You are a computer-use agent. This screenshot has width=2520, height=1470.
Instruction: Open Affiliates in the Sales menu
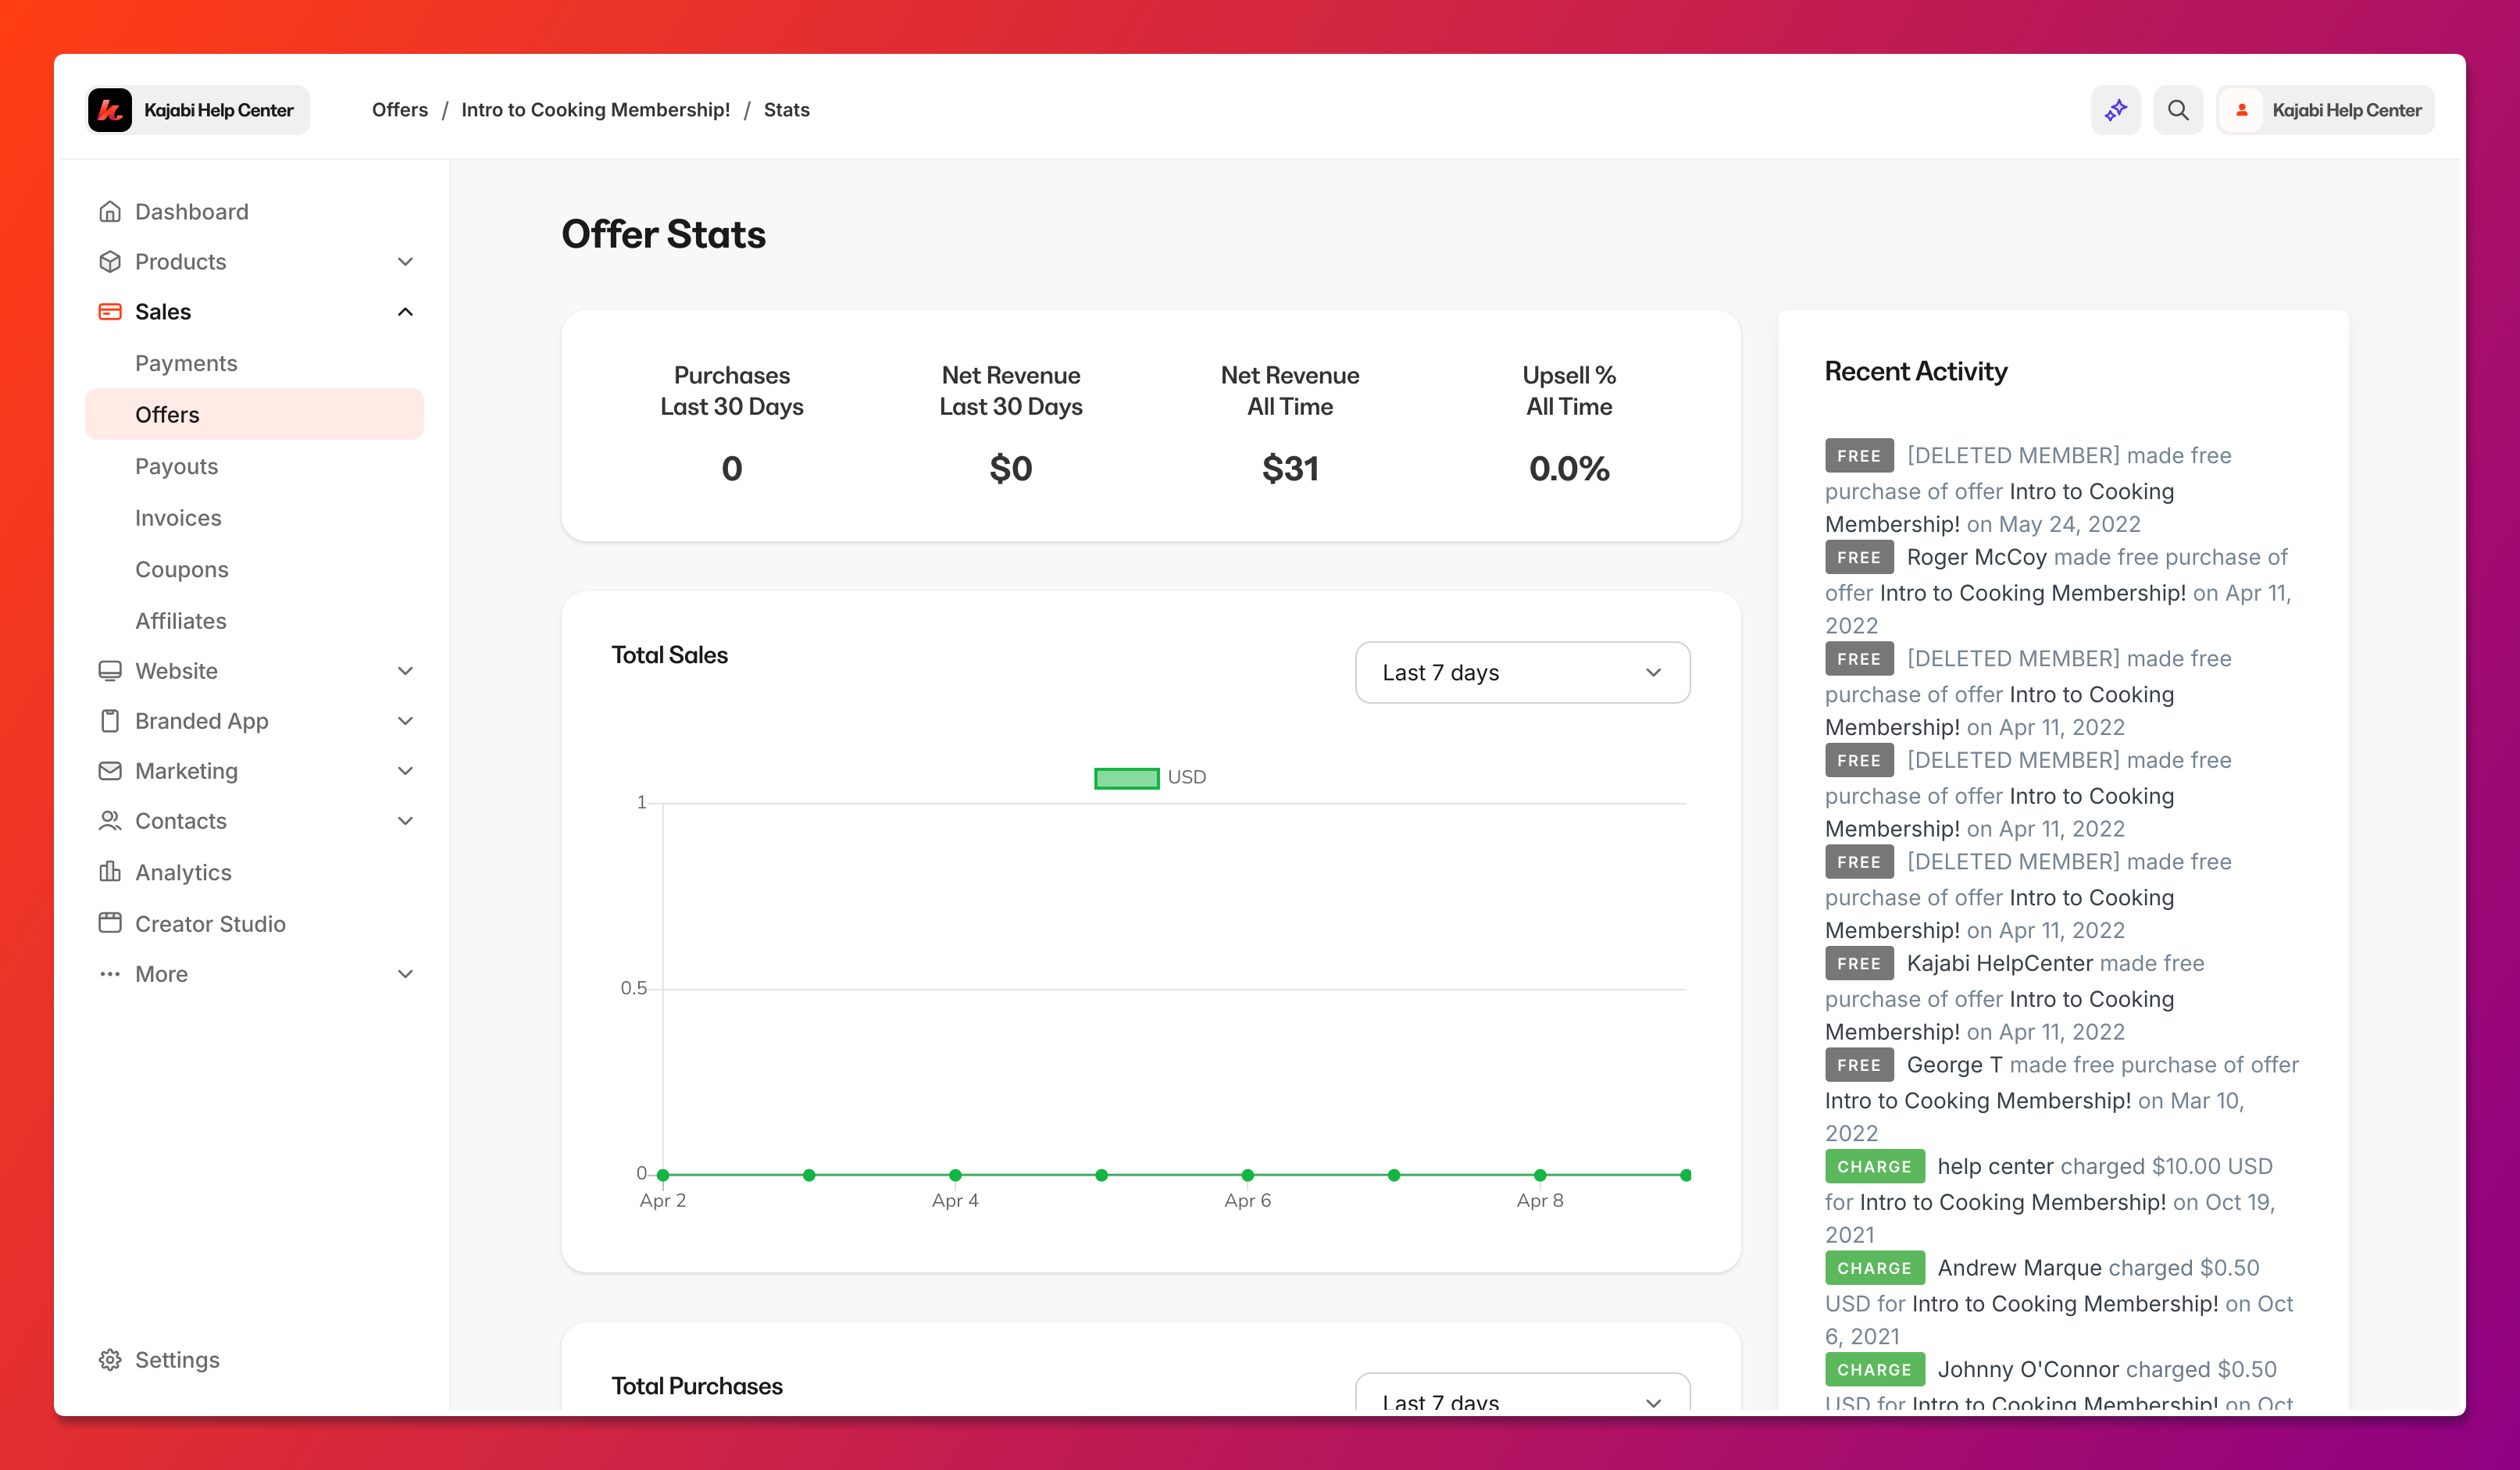pos(180,621)
